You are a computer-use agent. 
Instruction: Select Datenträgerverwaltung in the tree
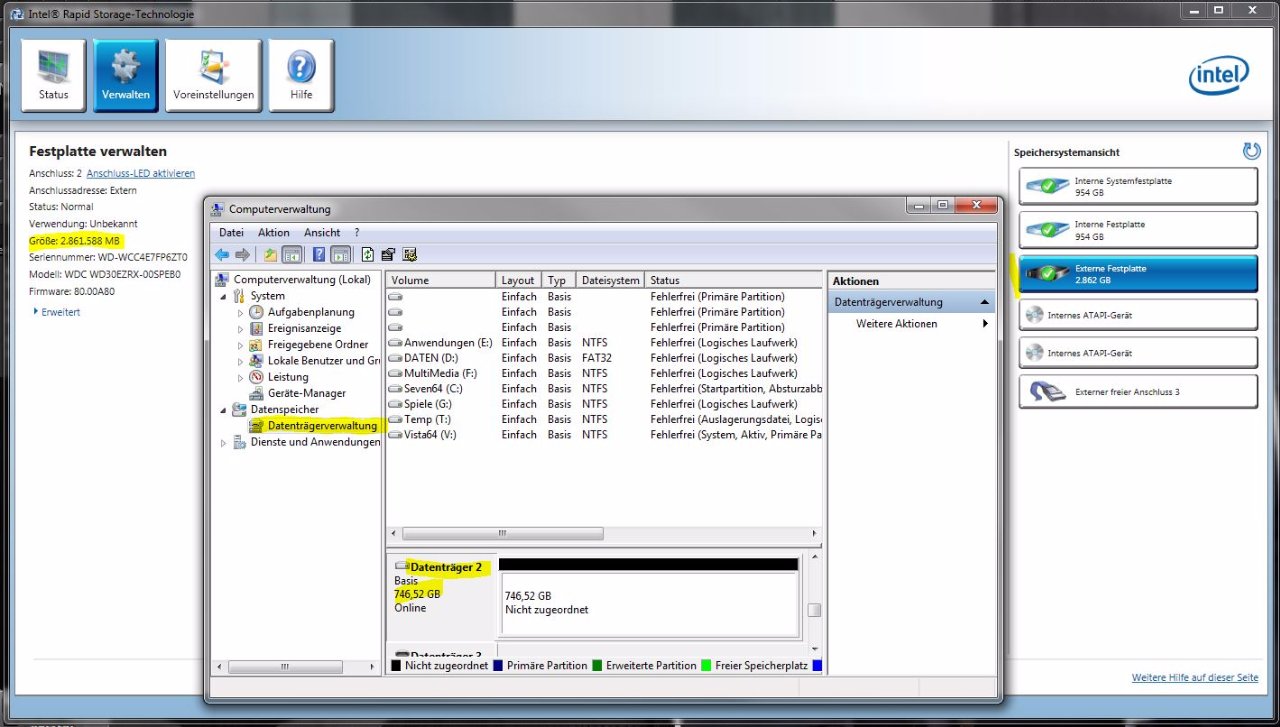coord(322,426)
